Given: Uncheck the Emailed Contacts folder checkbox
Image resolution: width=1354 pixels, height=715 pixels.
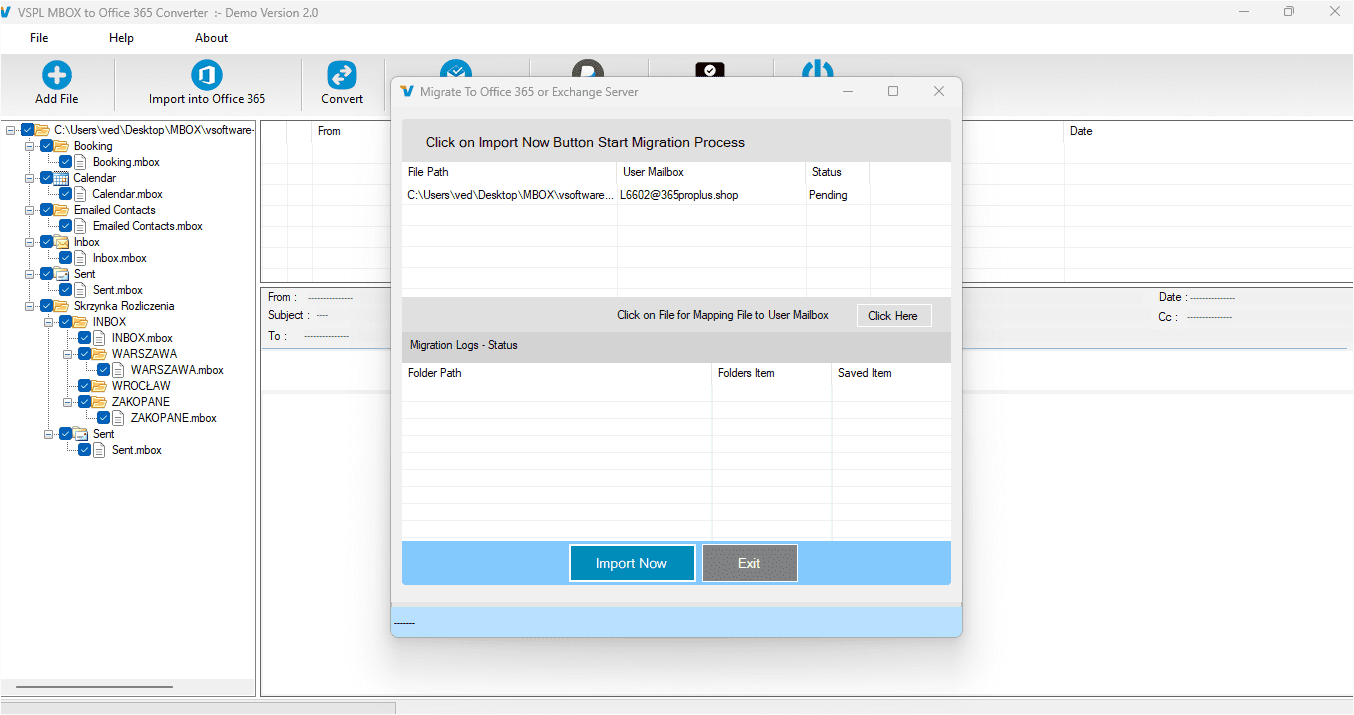Looking at the screenshot, I should pyautogui.click(x=46, y=210).
